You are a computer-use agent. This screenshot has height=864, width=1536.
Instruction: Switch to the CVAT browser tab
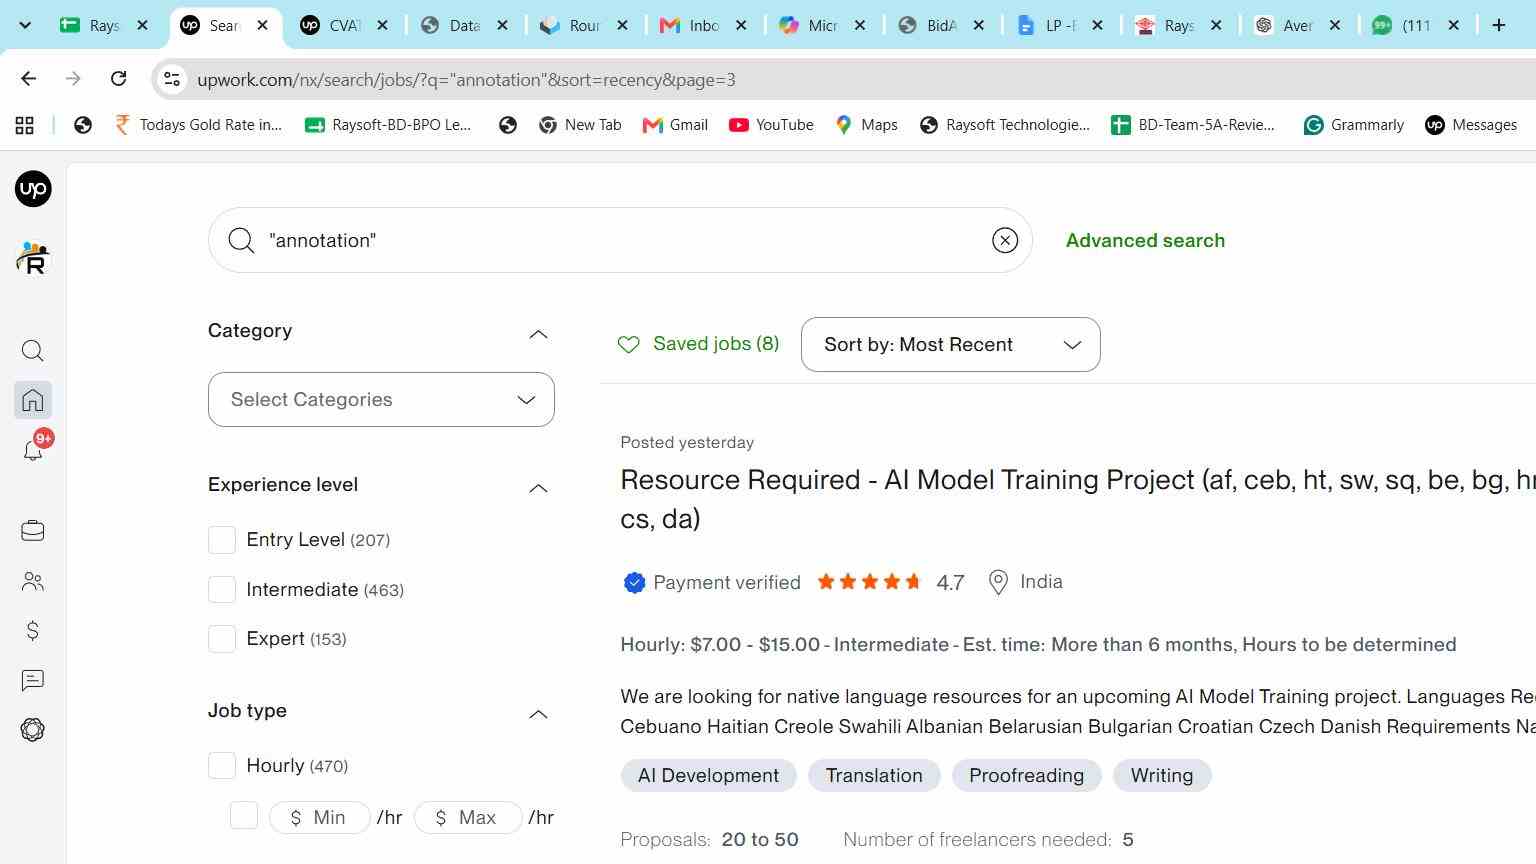(x=343, y=26)
